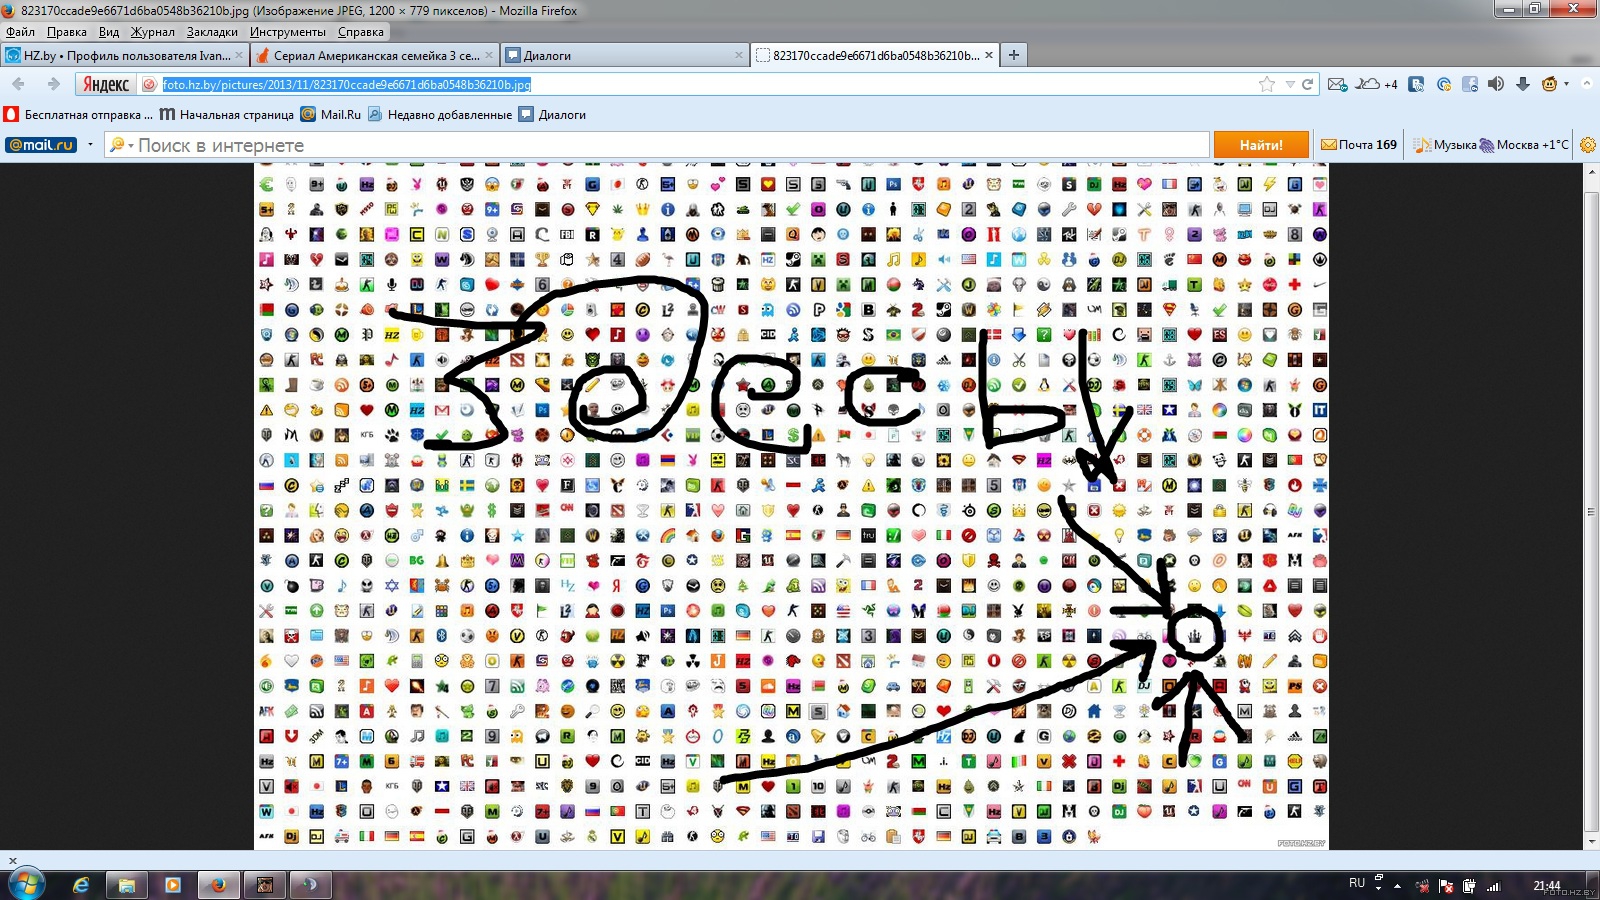Open the mail envelope toolbar icon

(x=1337, y=84)
